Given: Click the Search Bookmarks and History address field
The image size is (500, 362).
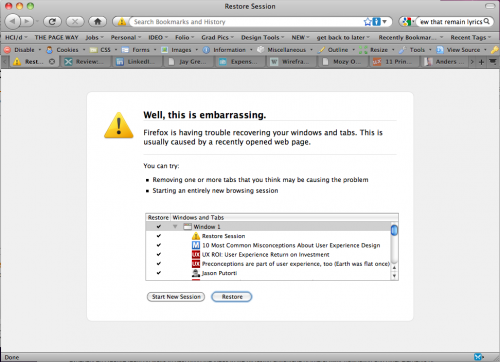Looking at the screenshot, I should pos(248,22).
